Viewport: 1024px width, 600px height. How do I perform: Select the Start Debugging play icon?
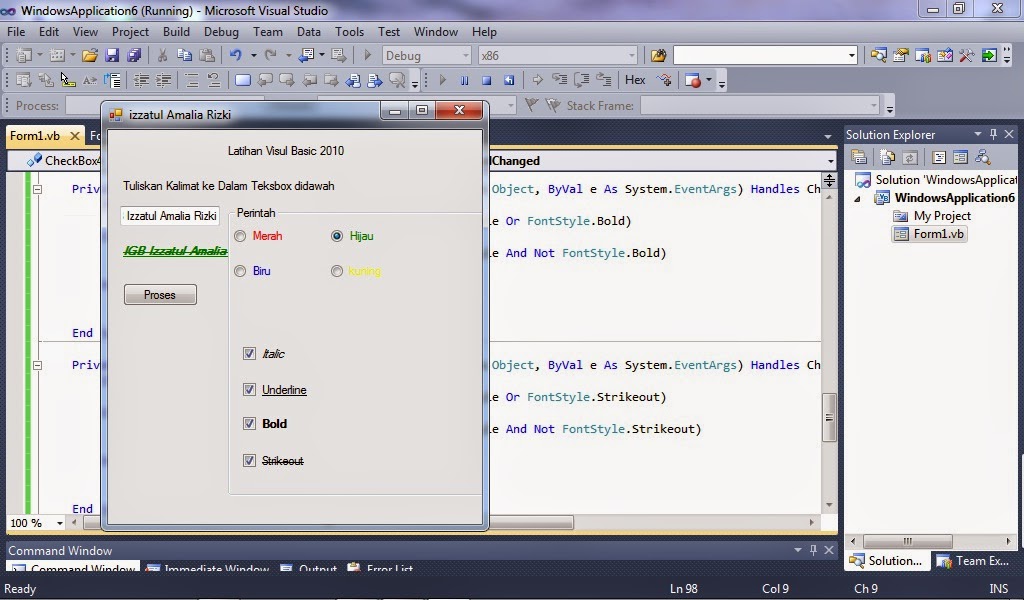pyautogui.click(x=442, y=79)
